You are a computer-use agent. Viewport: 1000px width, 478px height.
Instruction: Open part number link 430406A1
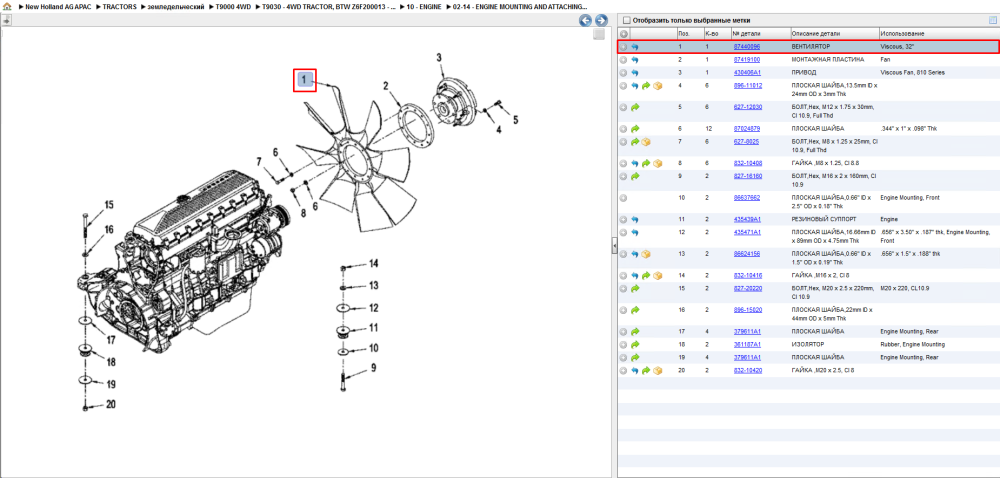(x=747, y=73)
